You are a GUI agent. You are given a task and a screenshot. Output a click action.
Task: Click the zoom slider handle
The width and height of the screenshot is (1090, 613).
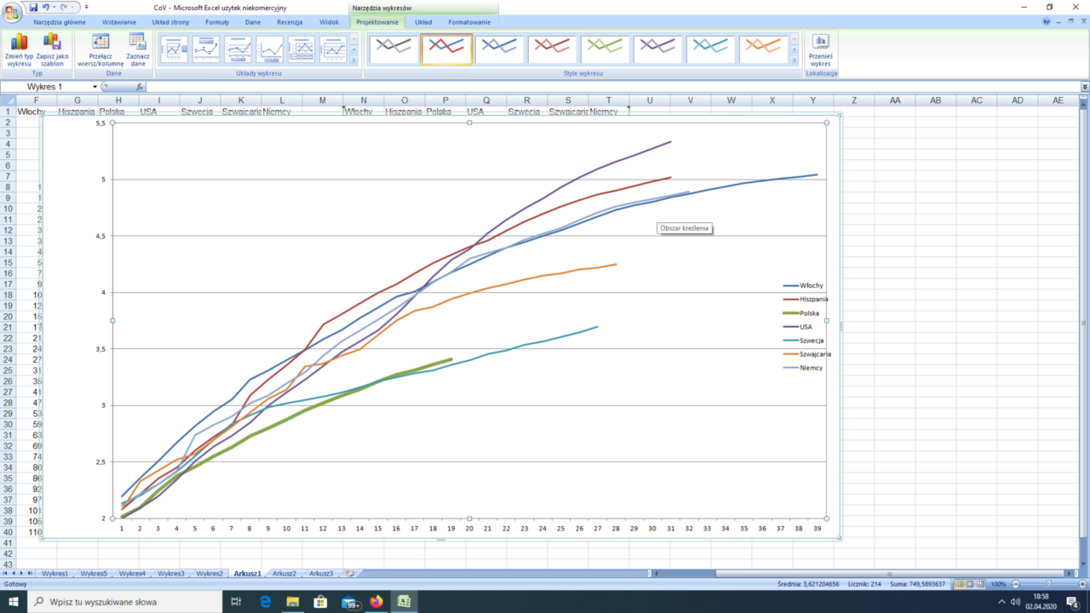[x=1049, y=585]
